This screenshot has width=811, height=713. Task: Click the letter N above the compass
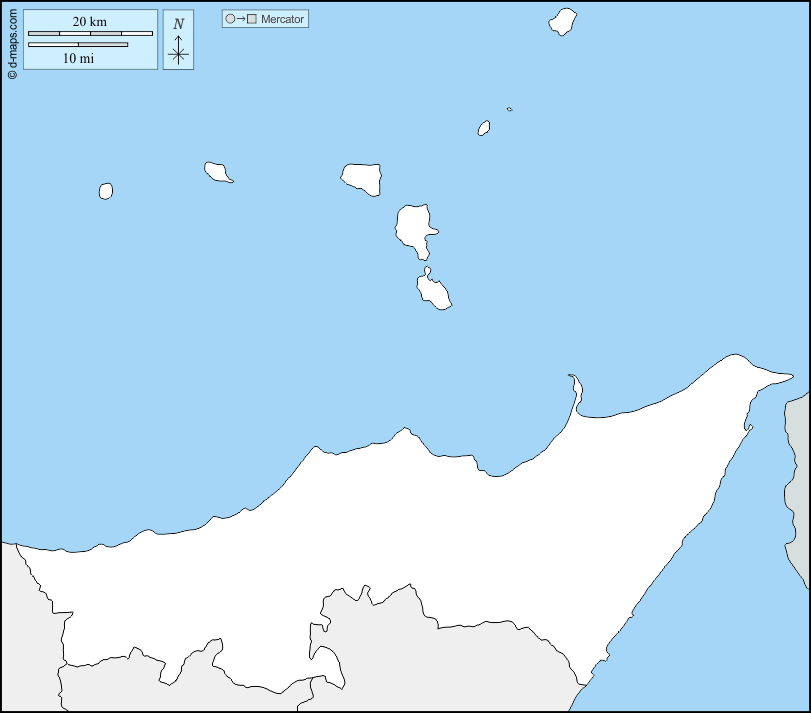(178, 23)
